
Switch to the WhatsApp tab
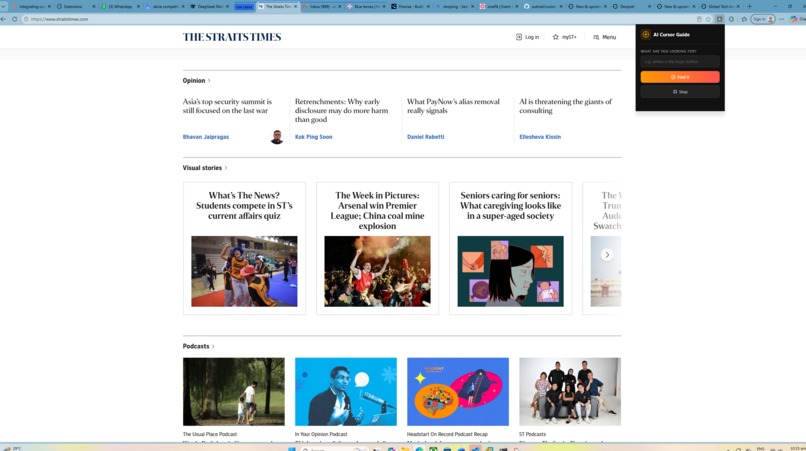118,6
